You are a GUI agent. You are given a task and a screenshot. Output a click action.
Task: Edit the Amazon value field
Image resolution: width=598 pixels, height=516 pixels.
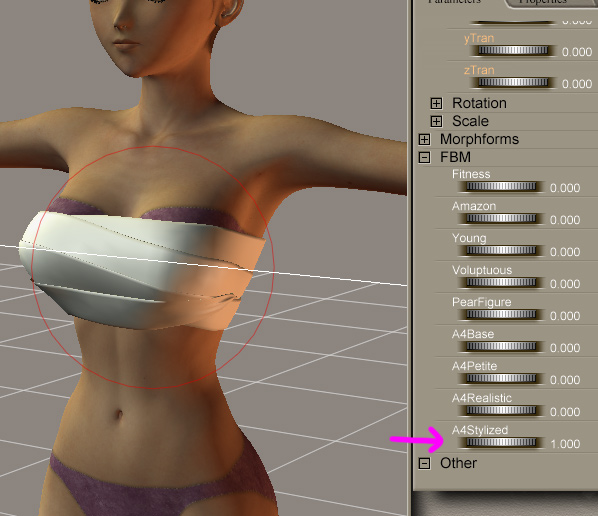(565, 220)
